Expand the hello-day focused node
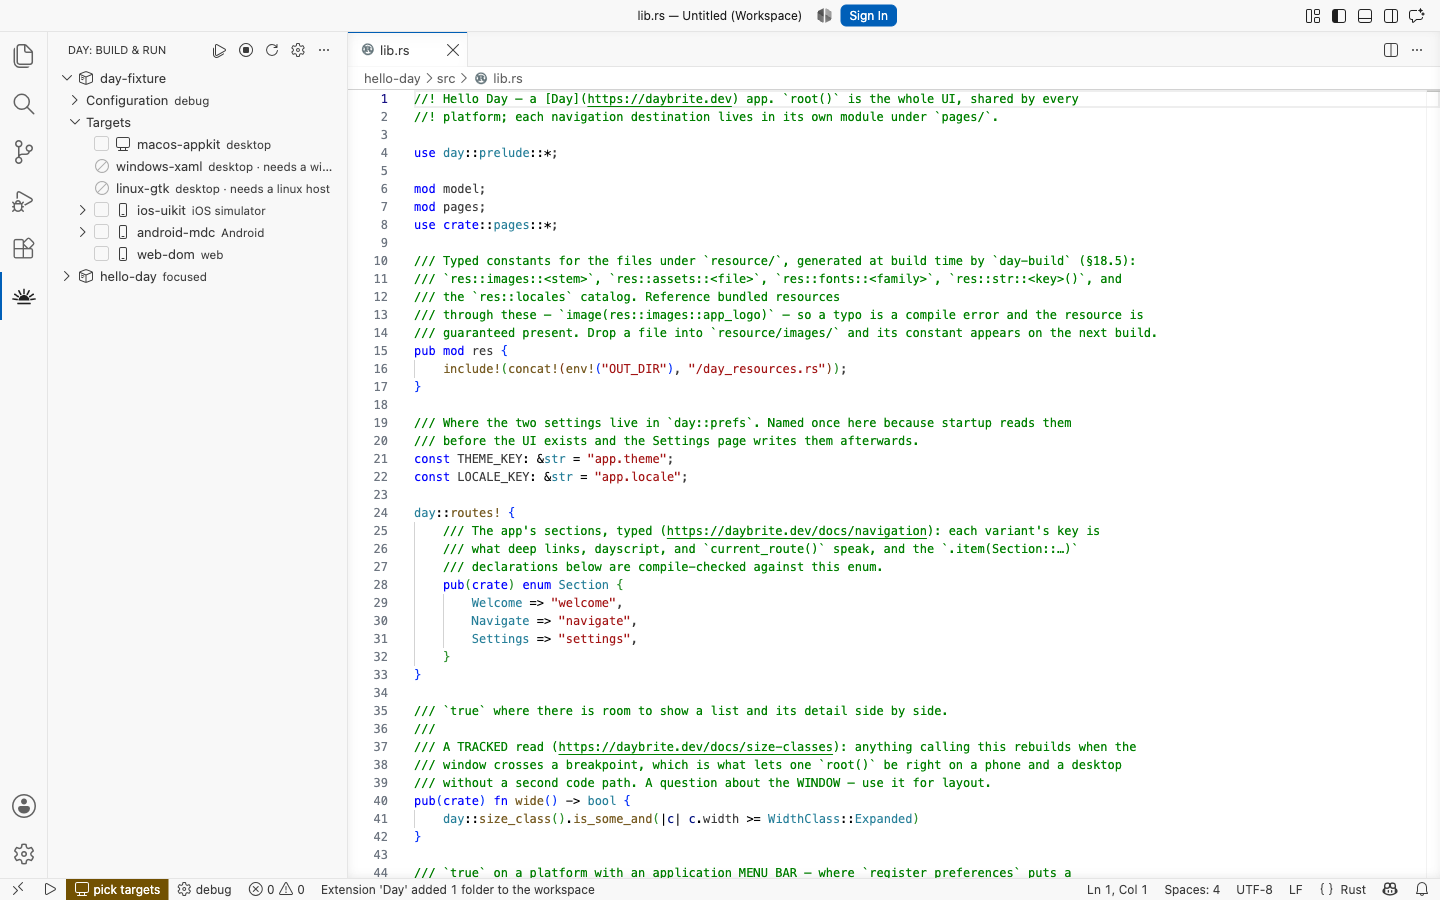Image resolution: width=1440 pixels, height=900 pixels. point(67,276)
